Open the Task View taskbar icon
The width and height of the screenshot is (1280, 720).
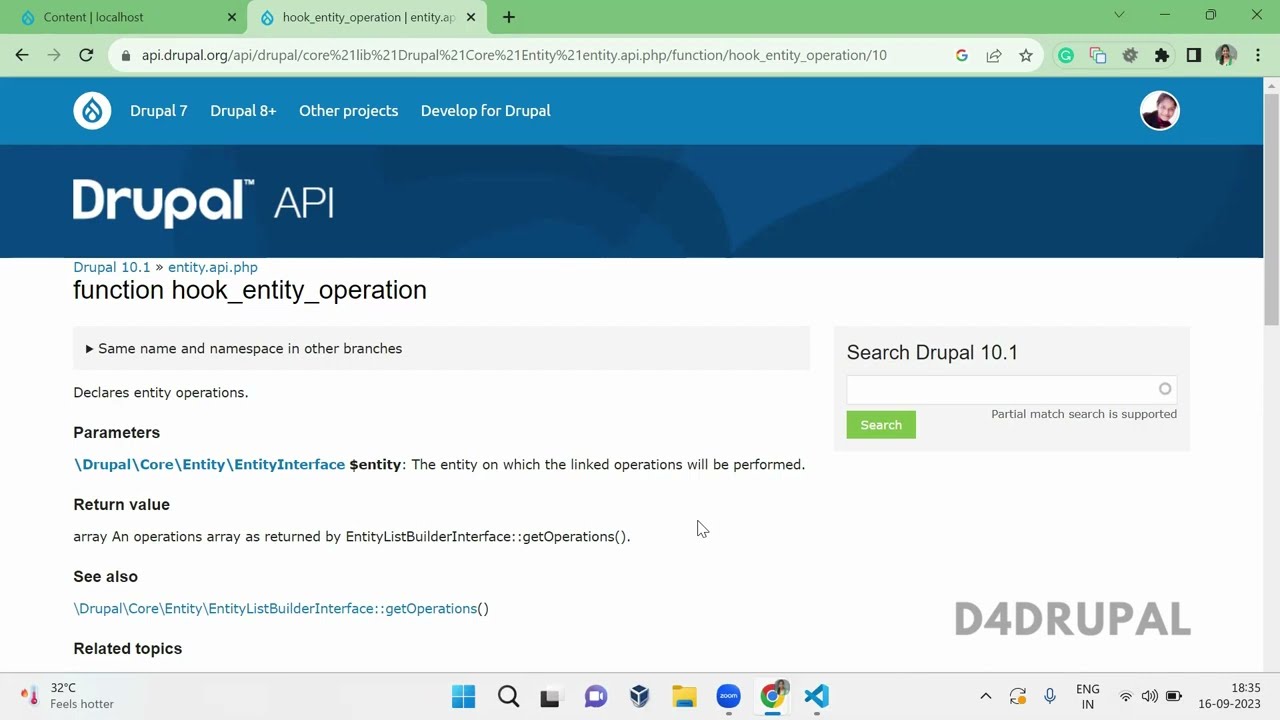pyautogui.click(x=550, y=696)
